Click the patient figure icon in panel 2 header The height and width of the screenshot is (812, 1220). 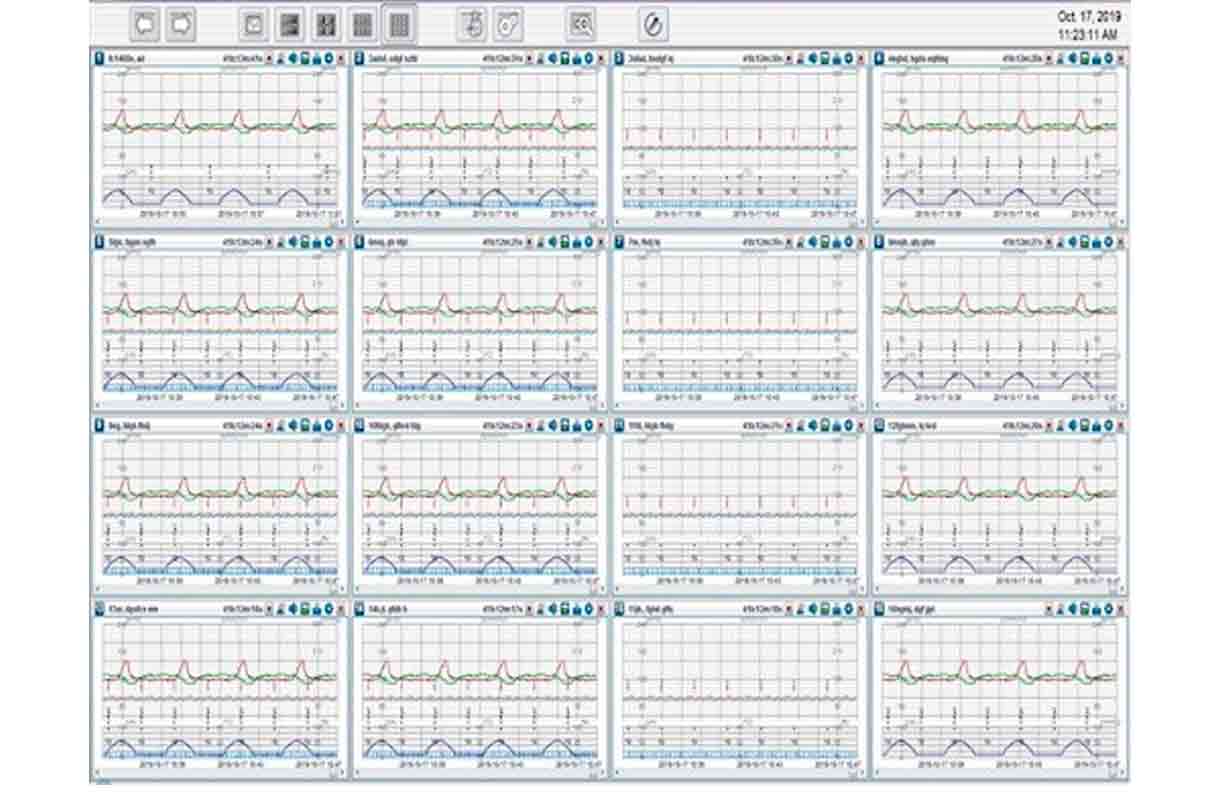[x=541, y=58]
